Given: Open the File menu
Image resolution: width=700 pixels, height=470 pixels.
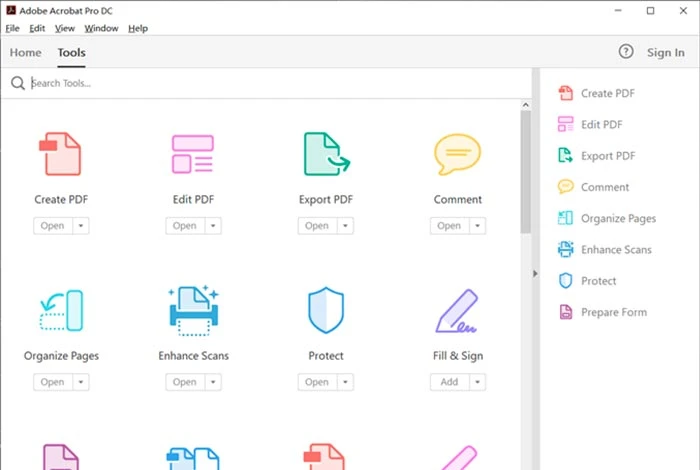Looking at the screenshot, I should 12,29.
